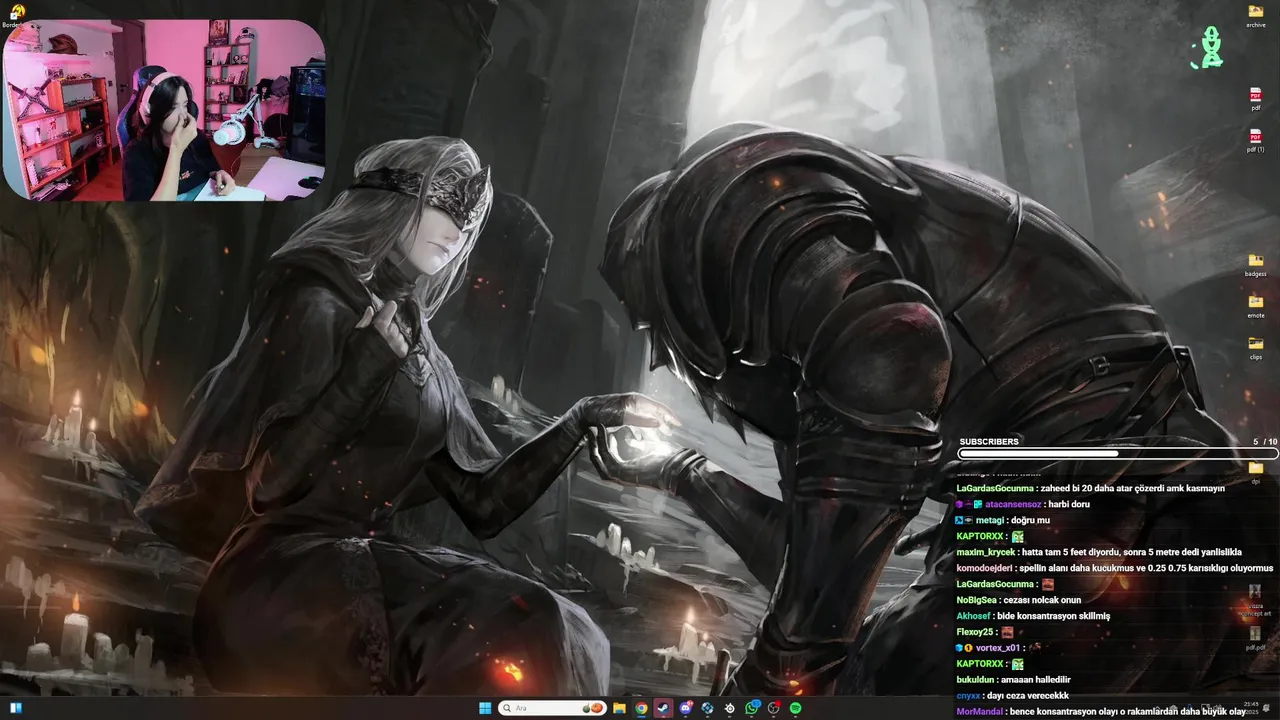The width and height of the screenshot is (1280, 720).
Task: Click chat username cnyxx
Action: coord(969,696)
